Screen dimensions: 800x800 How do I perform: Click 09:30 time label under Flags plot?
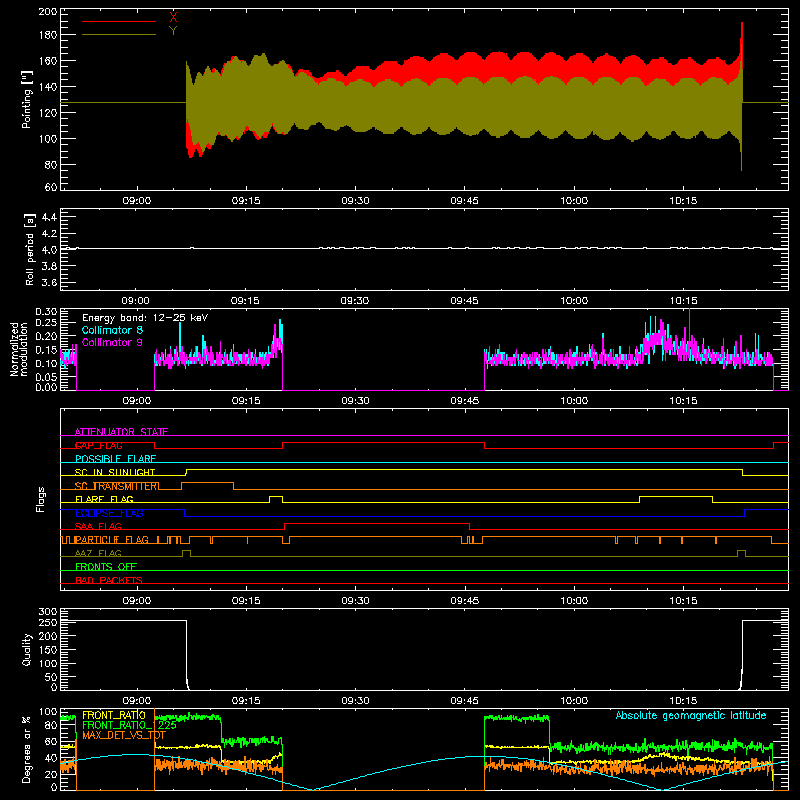[355, 601]
